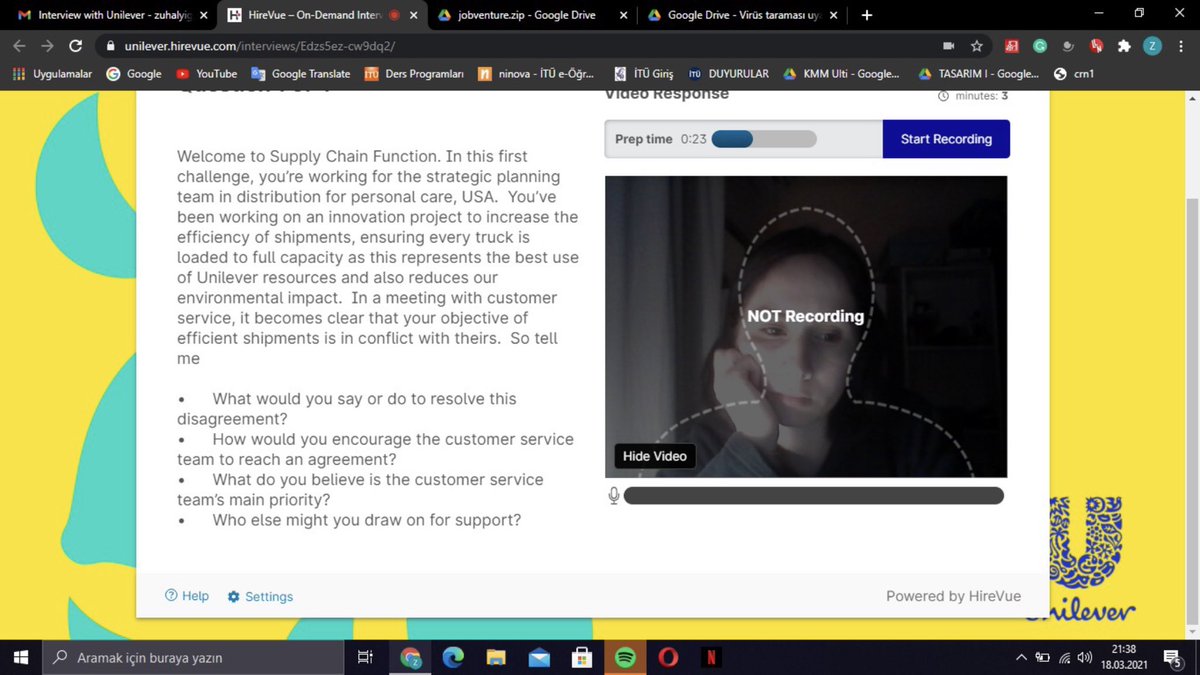Viewport: 1200px width, 675px height.
Task: Open the Extensions puzzle menu
Action: [1124, 46]
